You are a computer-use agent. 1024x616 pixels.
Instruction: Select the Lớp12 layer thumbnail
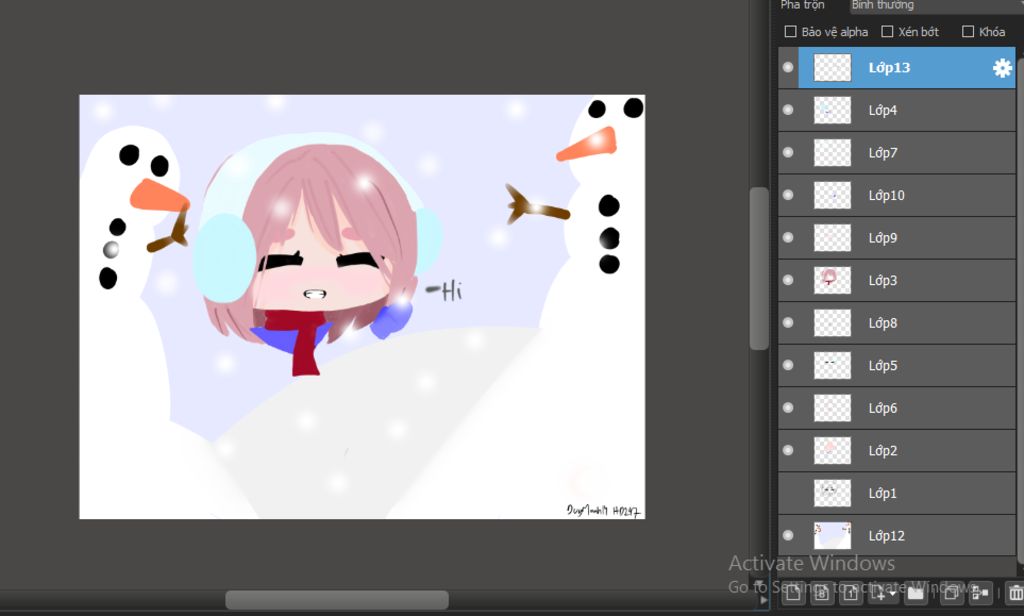[833, 535]
